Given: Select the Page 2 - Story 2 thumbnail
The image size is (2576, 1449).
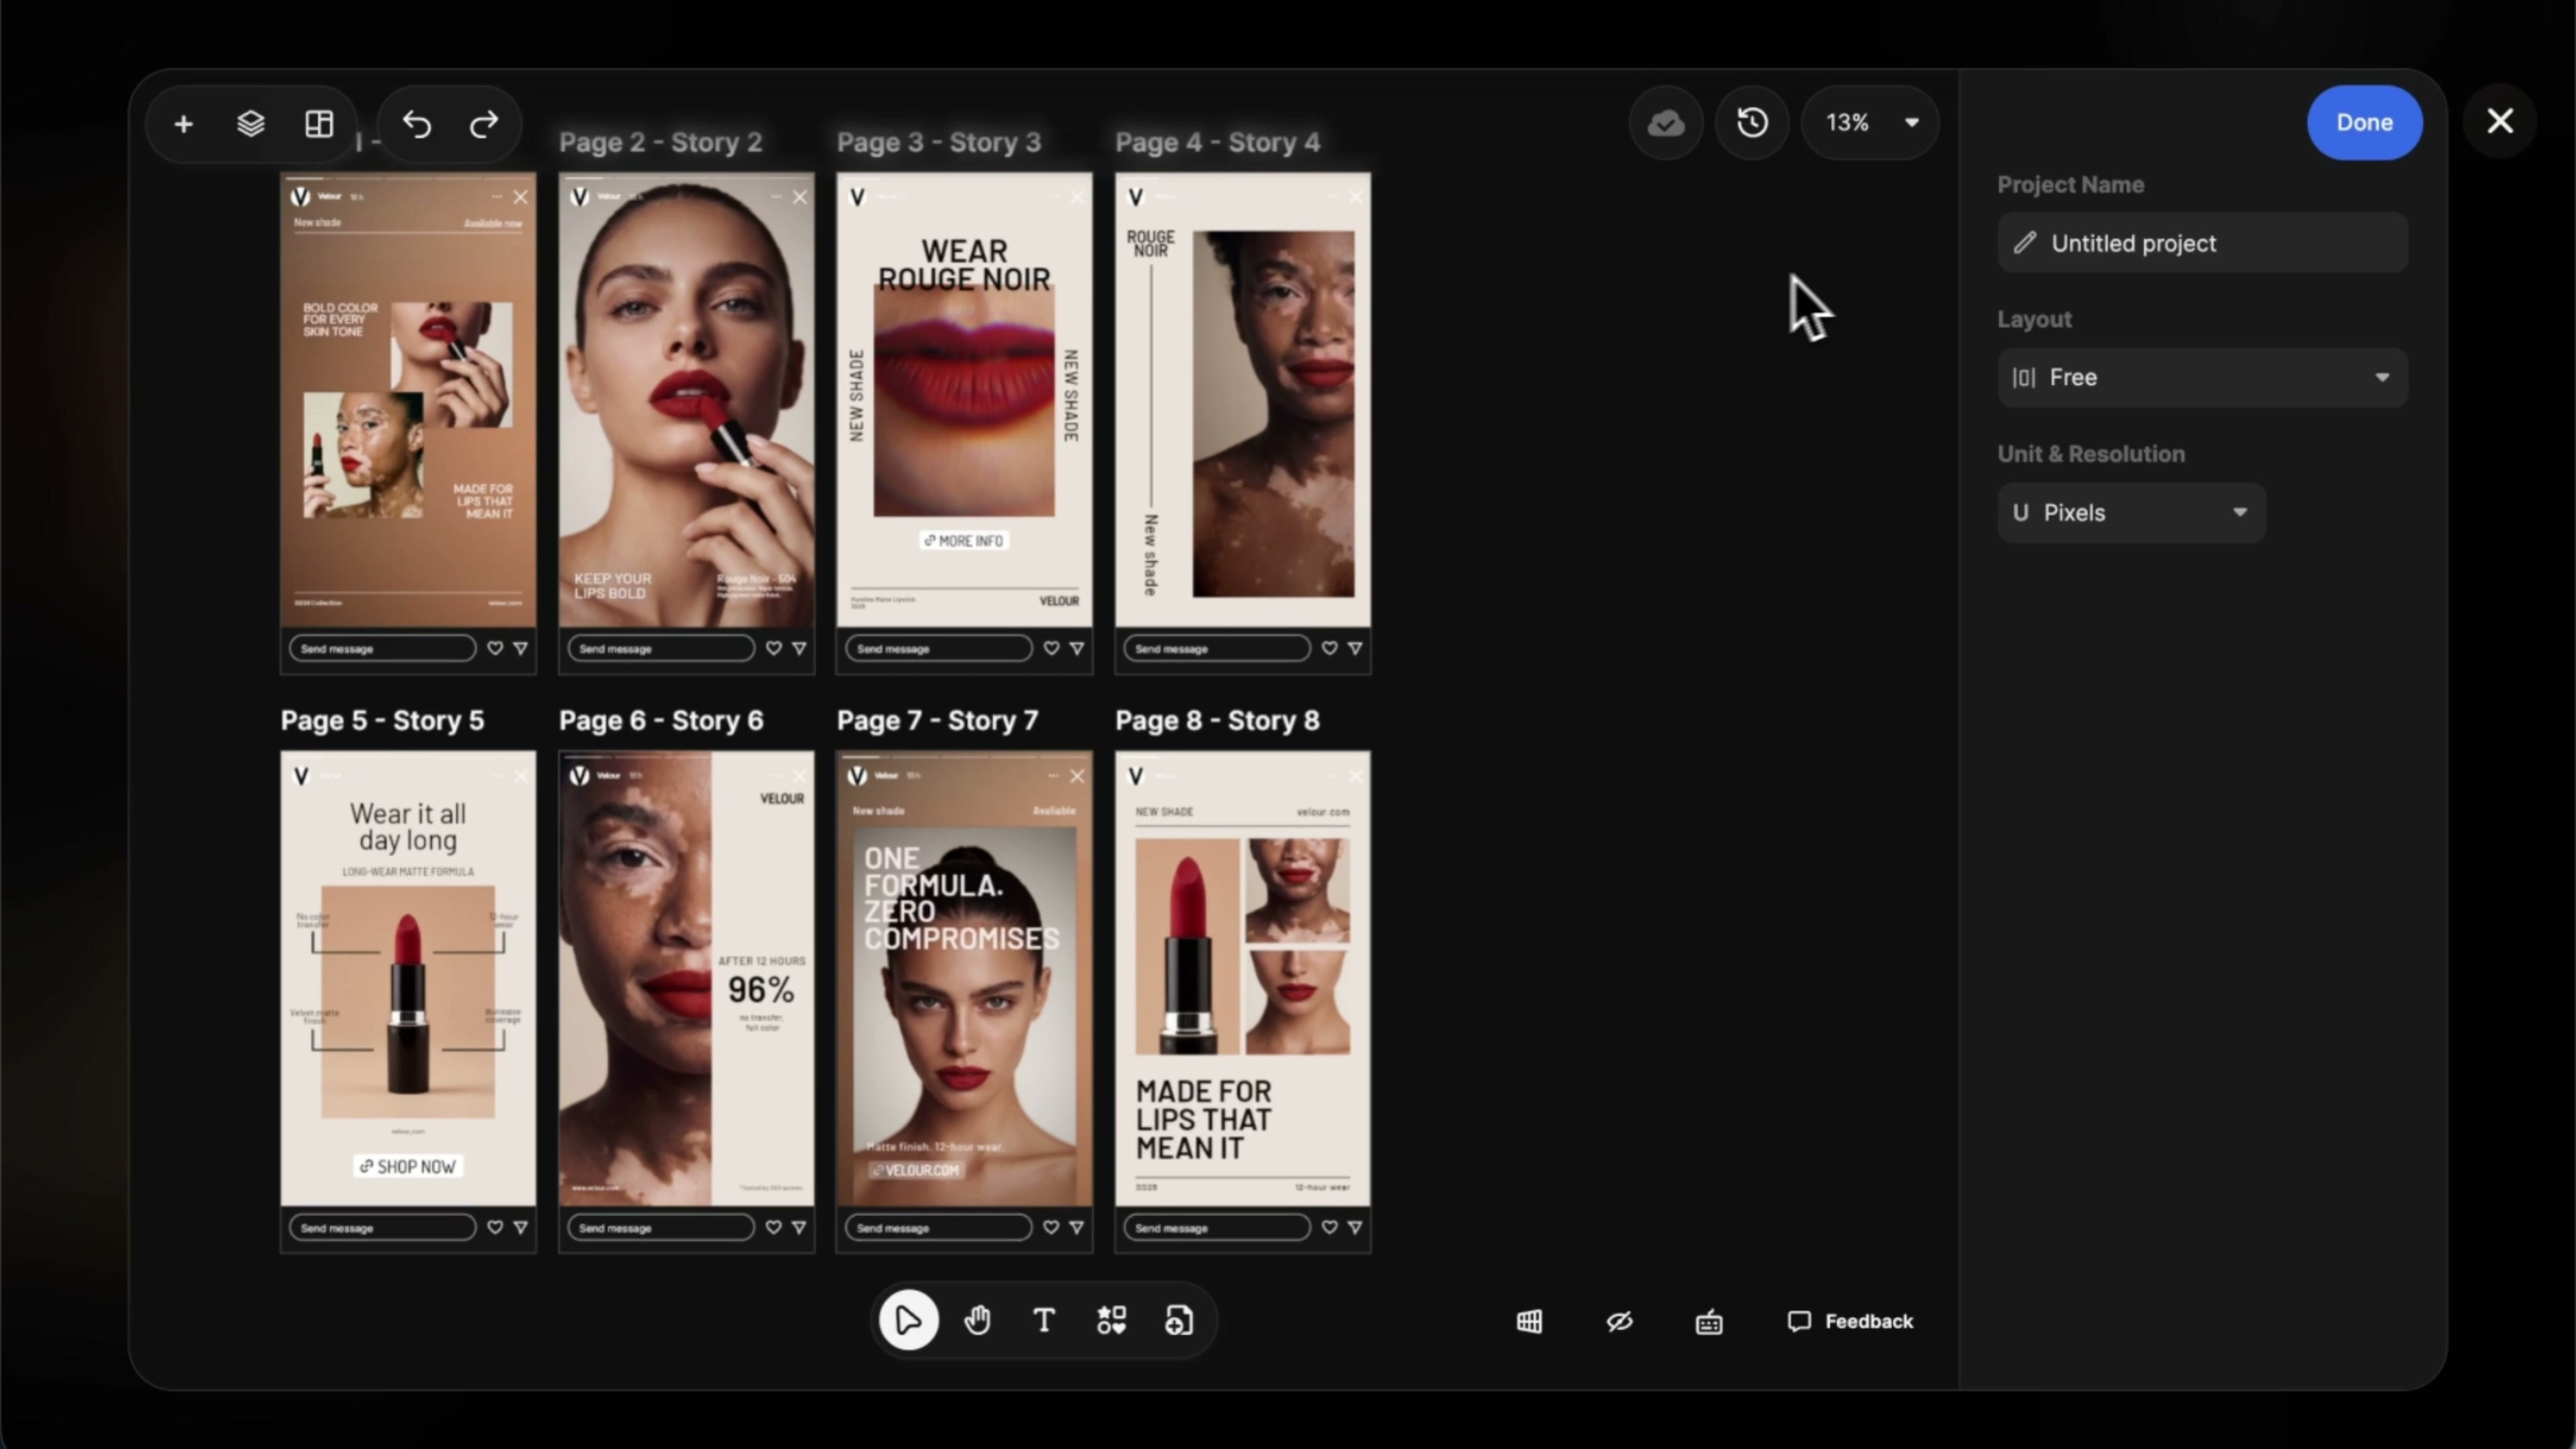Looking at the screenshot, I should [x=686, y=423].
